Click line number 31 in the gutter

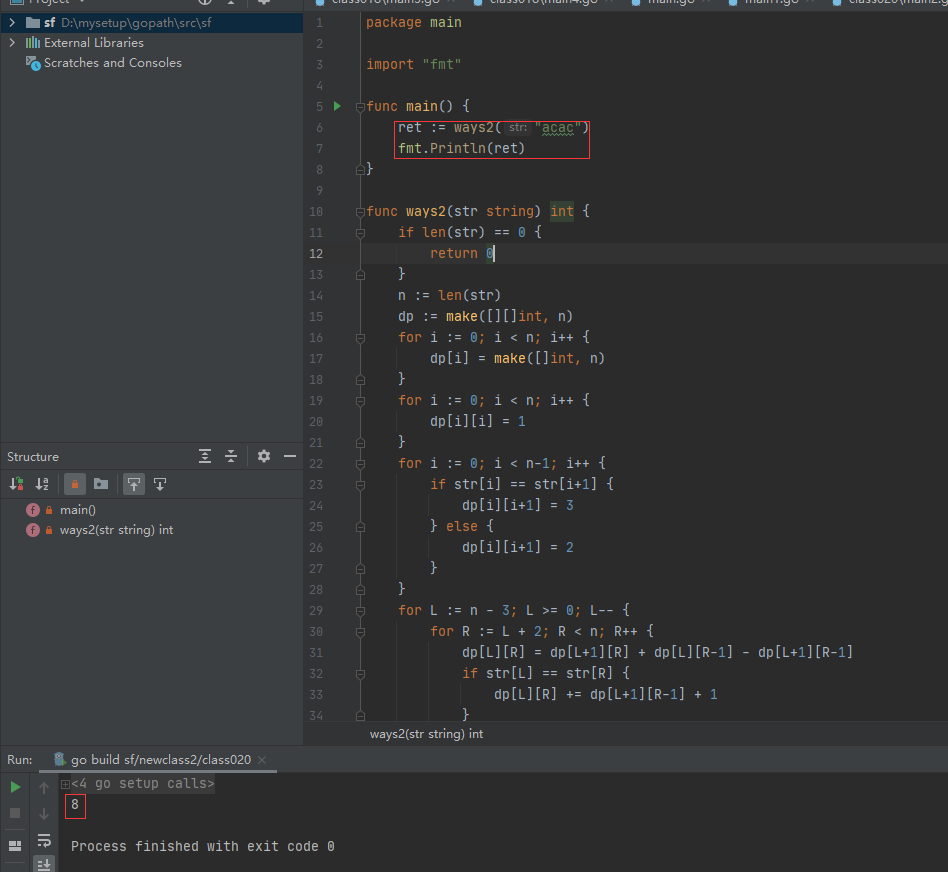click(316, 652)
